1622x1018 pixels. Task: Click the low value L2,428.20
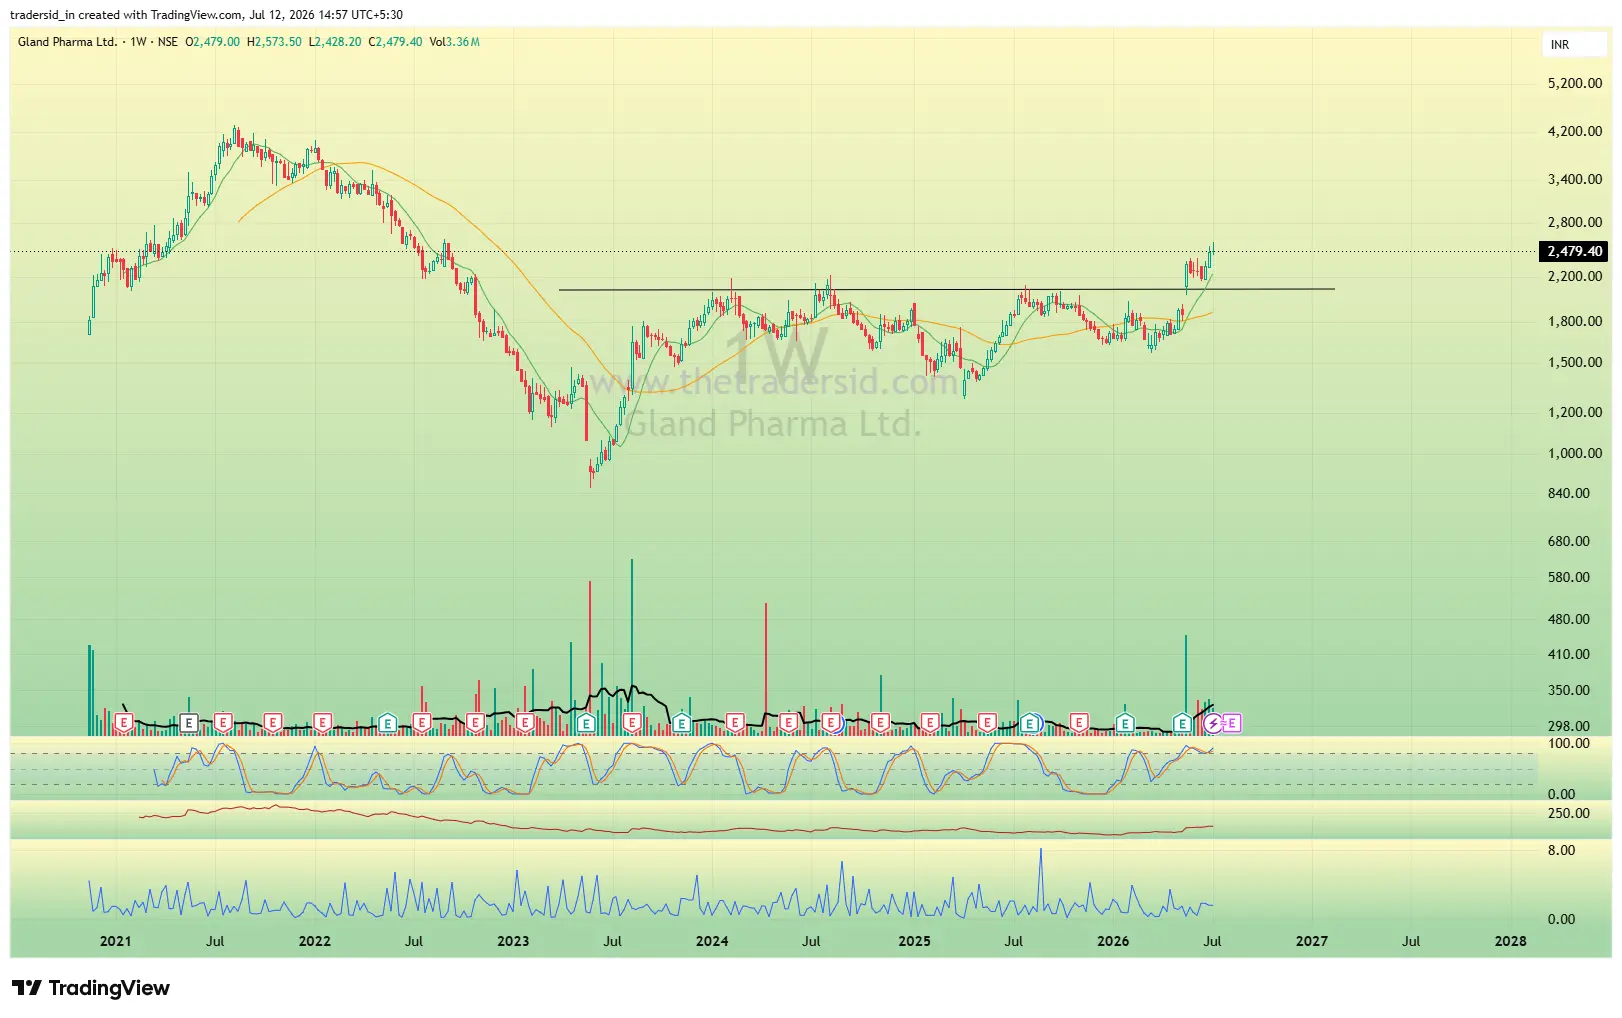pos(335,42)
